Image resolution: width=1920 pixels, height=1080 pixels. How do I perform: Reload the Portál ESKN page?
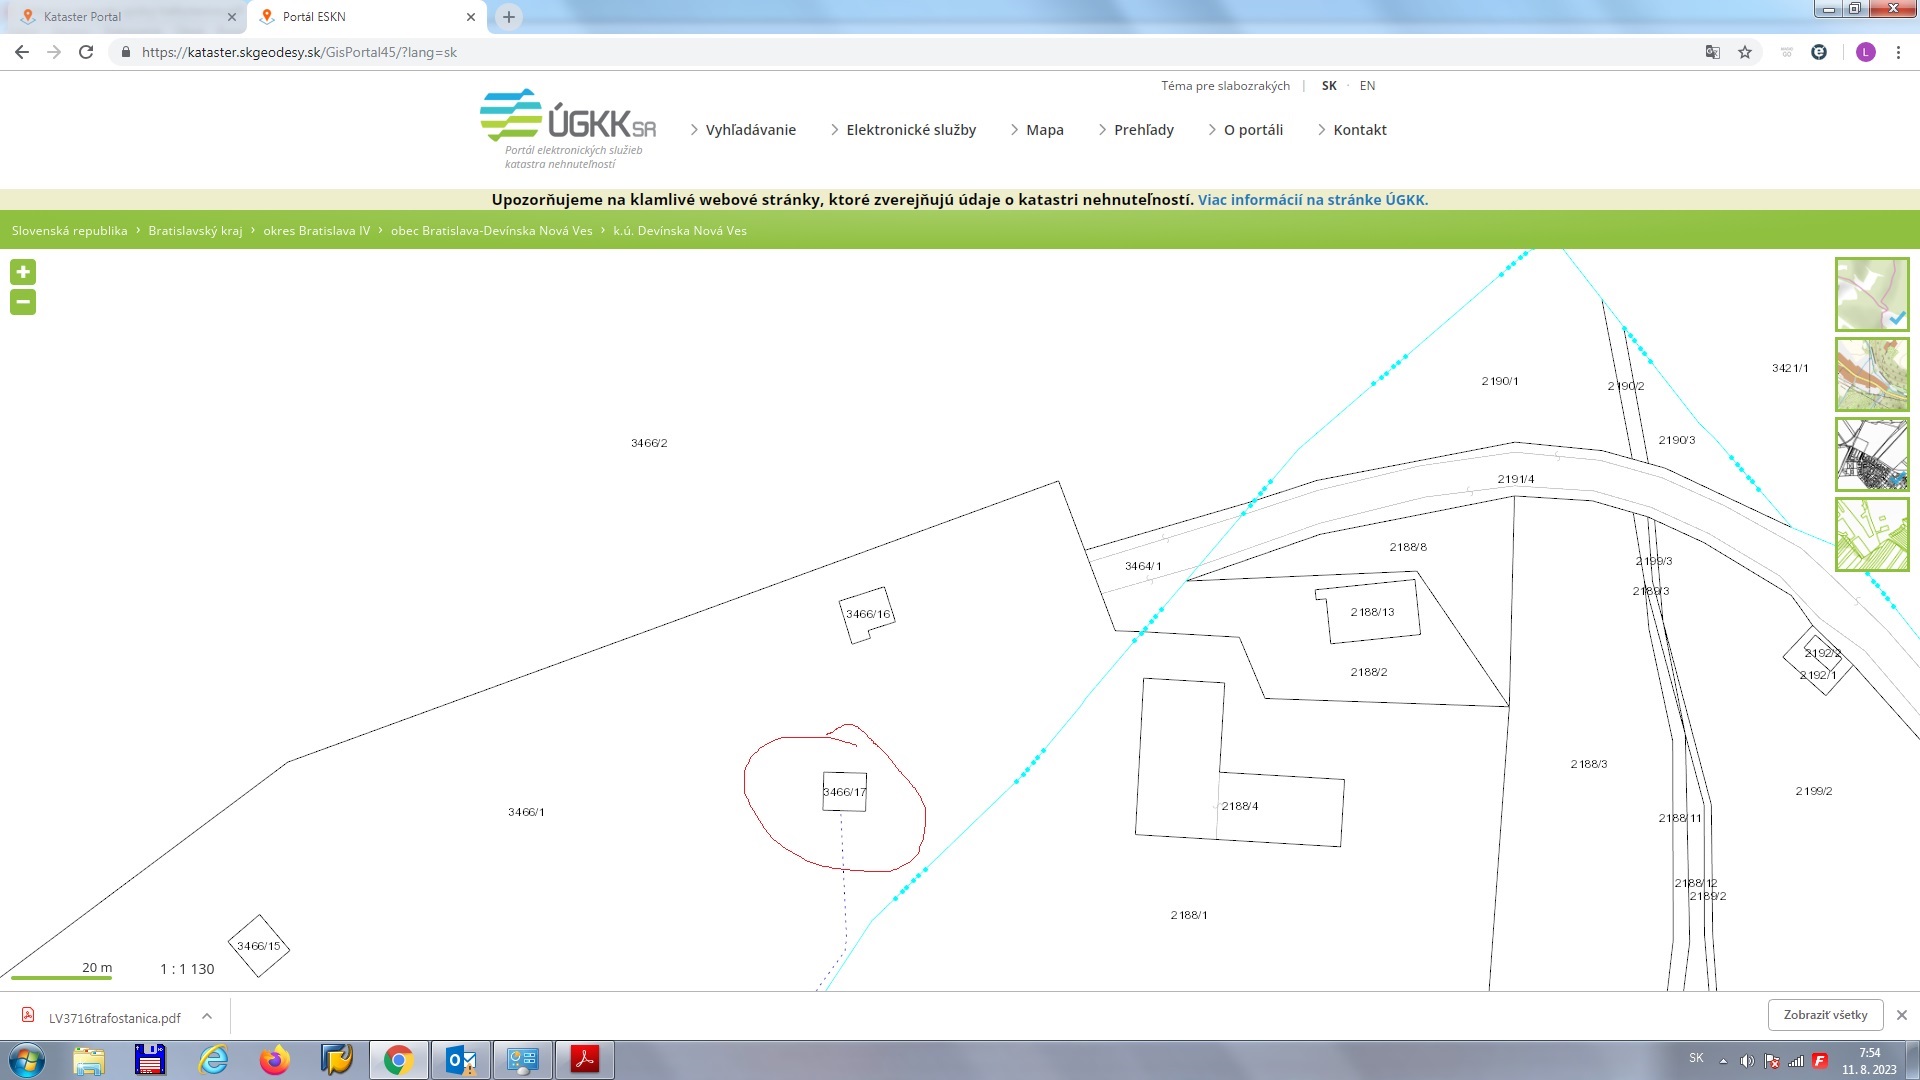coord(86,52)
